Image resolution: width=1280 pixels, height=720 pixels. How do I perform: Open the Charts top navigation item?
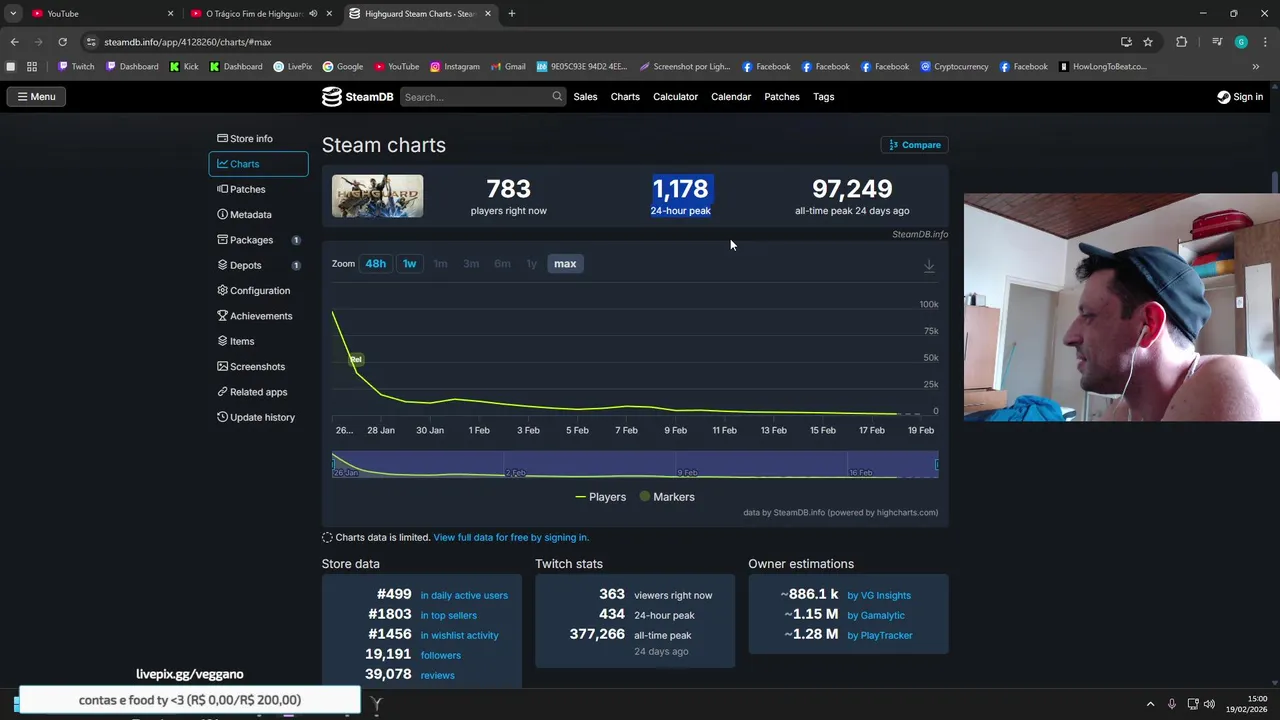(x=625, y=97)
